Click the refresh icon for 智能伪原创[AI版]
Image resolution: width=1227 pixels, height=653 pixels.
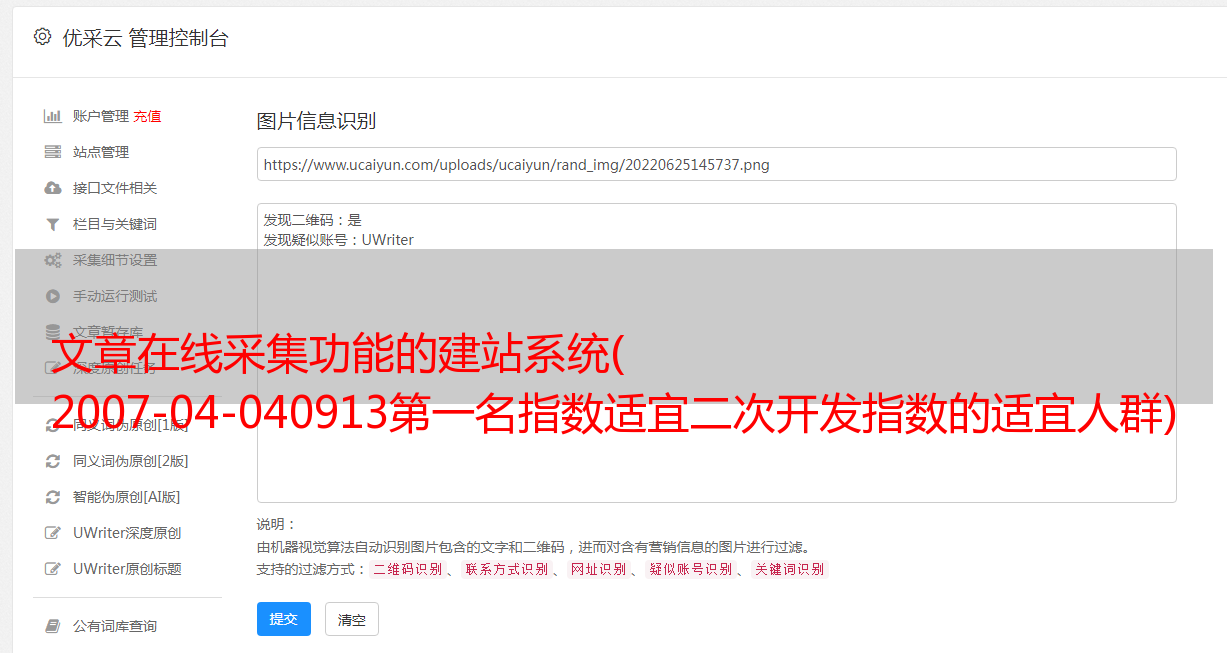point(53,497)
